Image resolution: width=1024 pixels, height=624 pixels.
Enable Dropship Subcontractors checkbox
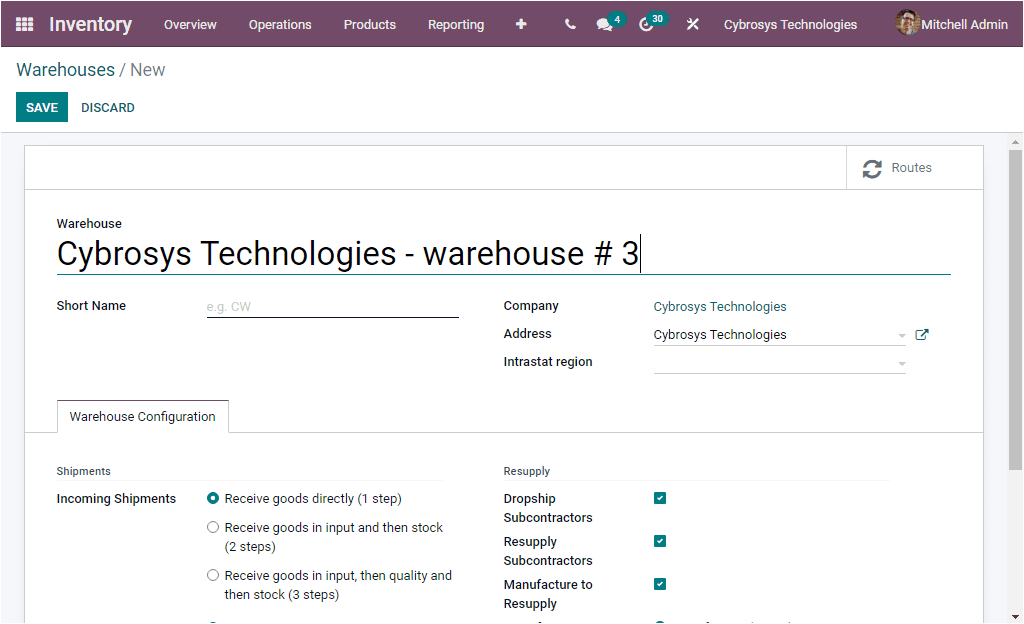pyautogui.click(x=659, y=498)
